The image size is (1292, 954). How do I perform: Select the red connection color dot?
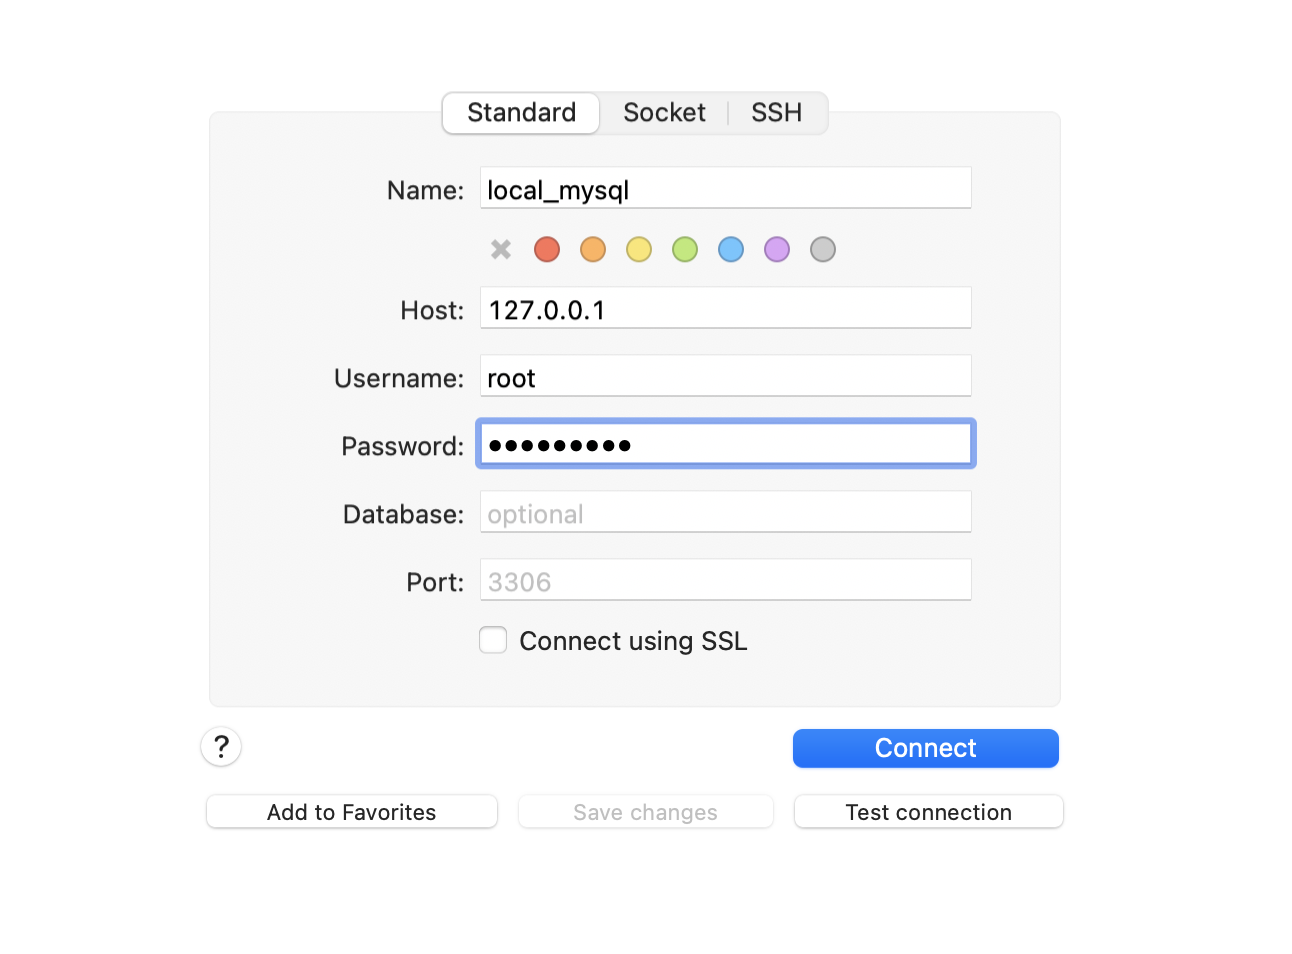tap(547, 249)
